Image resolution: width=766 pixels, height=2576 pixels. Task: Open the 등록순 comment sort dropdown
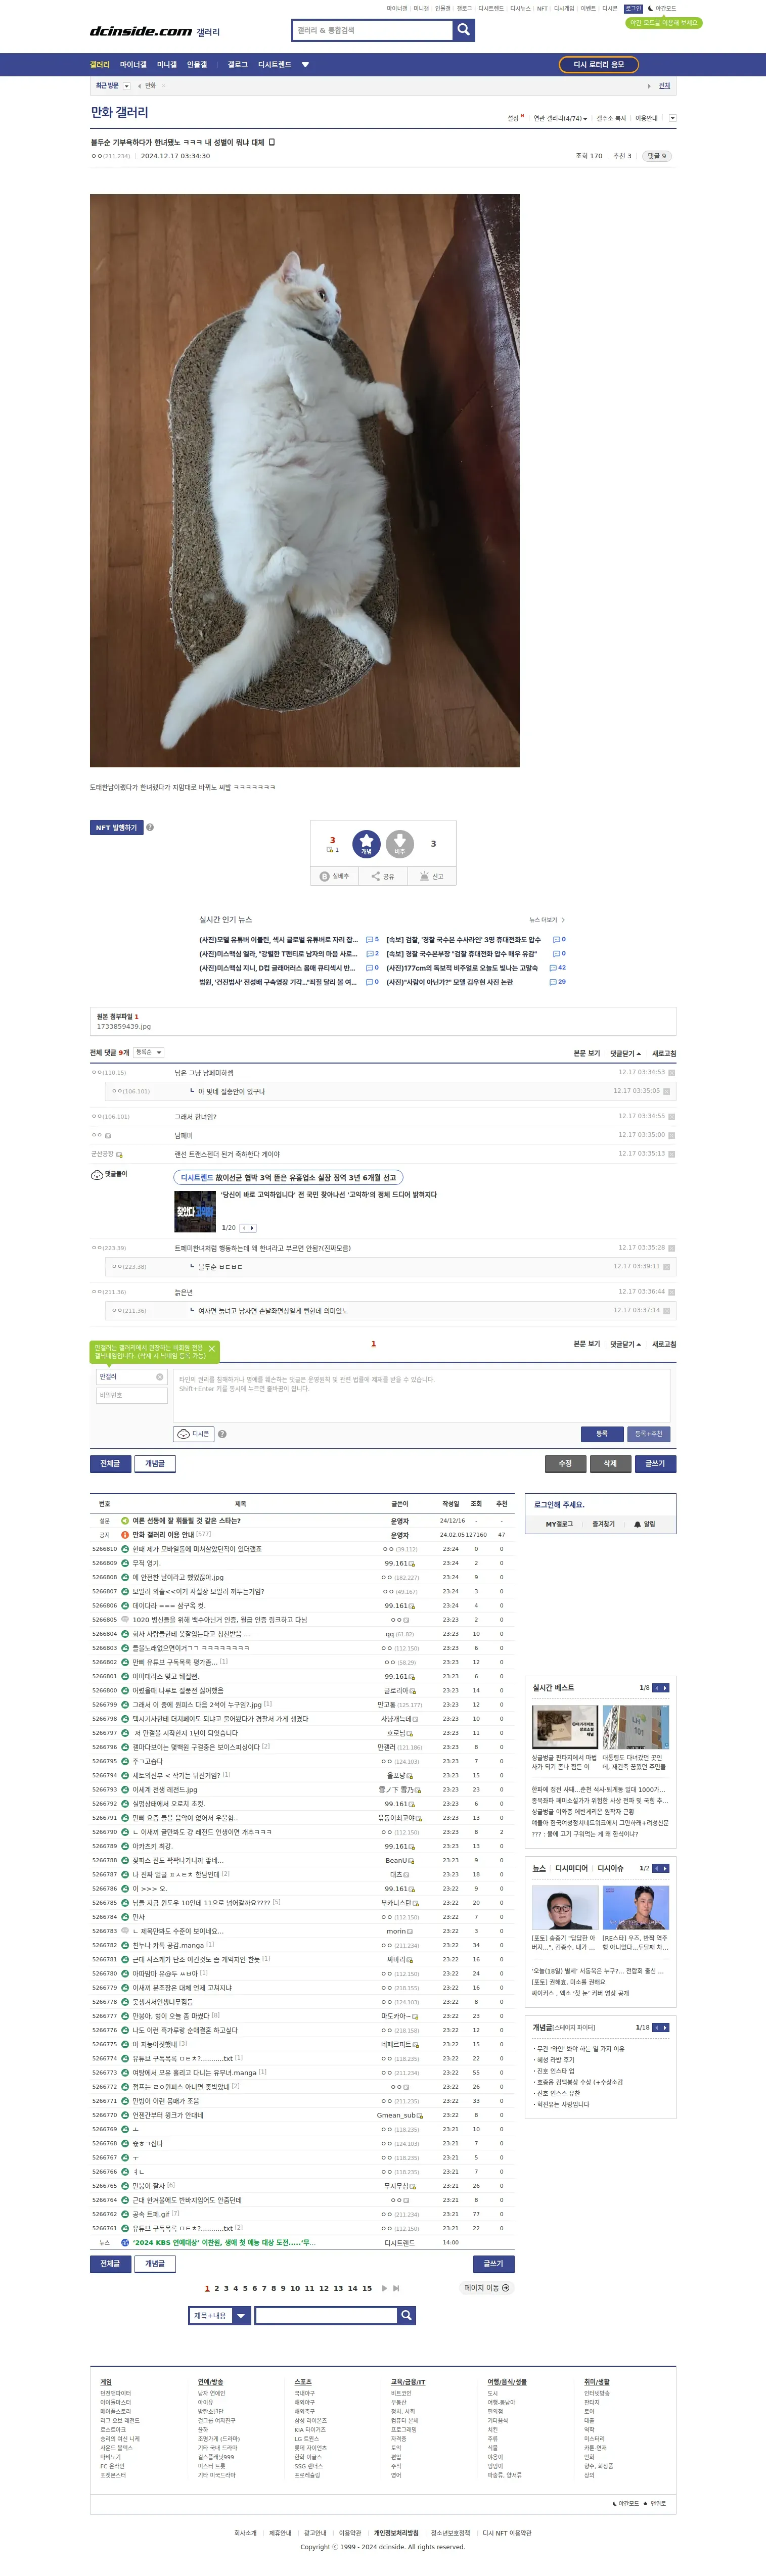(x=148, y=1052)
